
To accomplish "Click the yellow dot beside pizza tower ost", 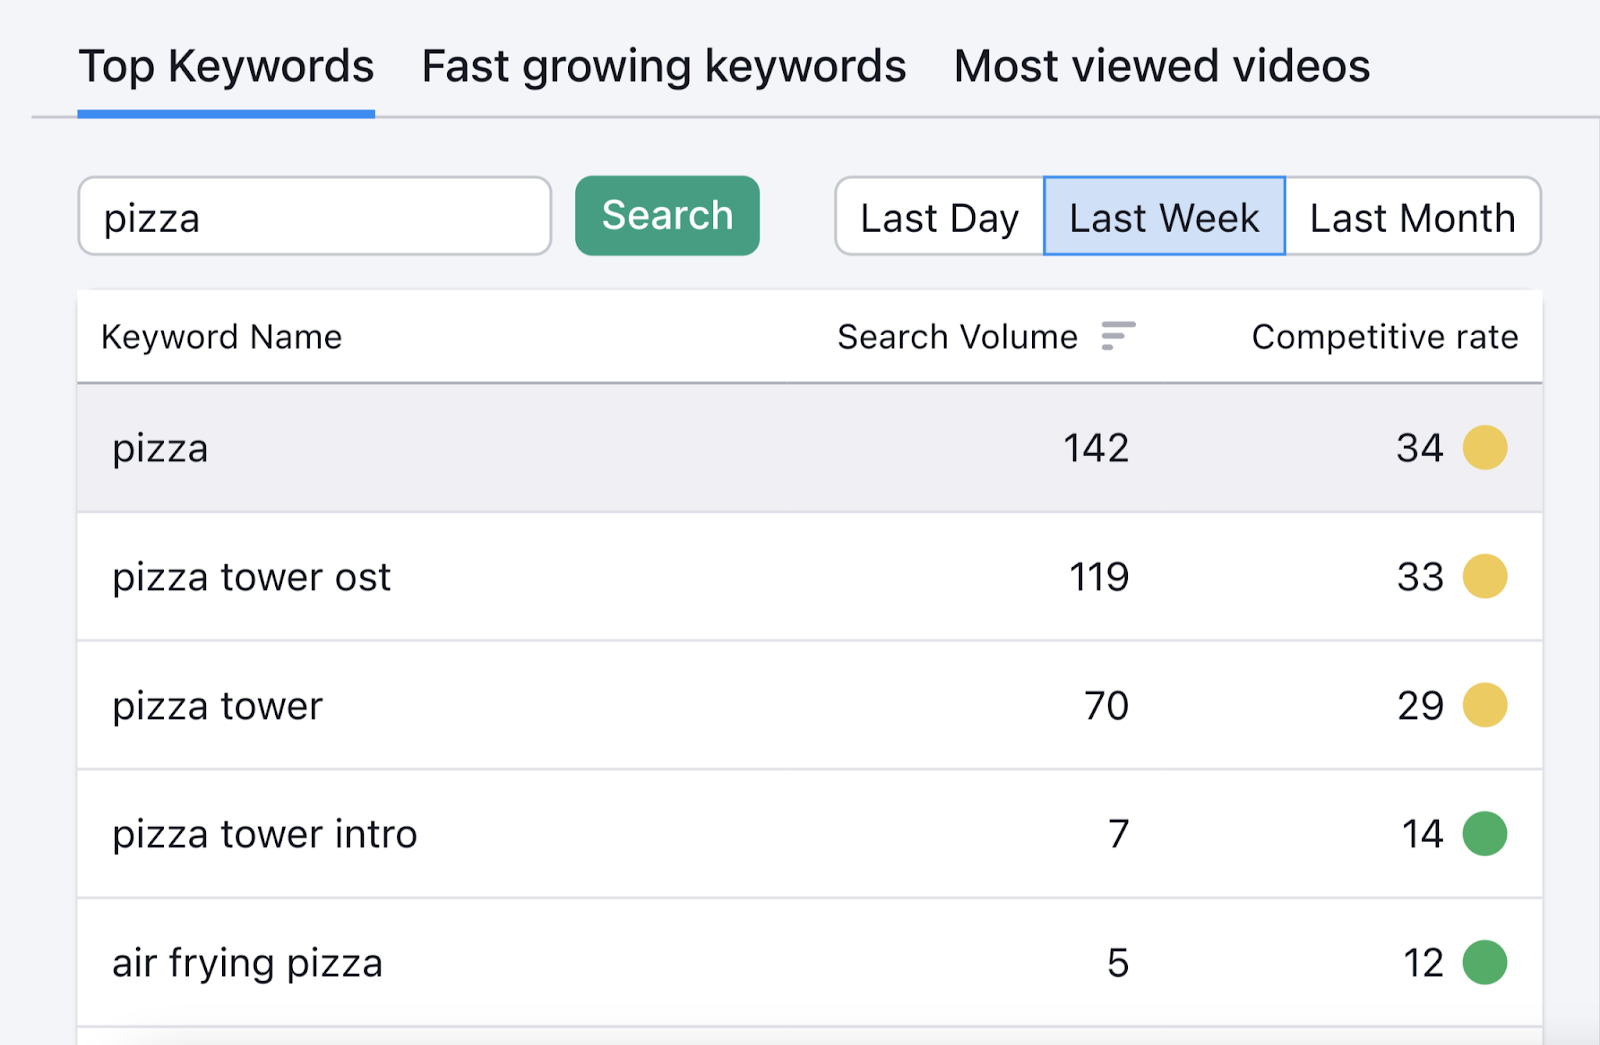I will (x=1486, y=576).
